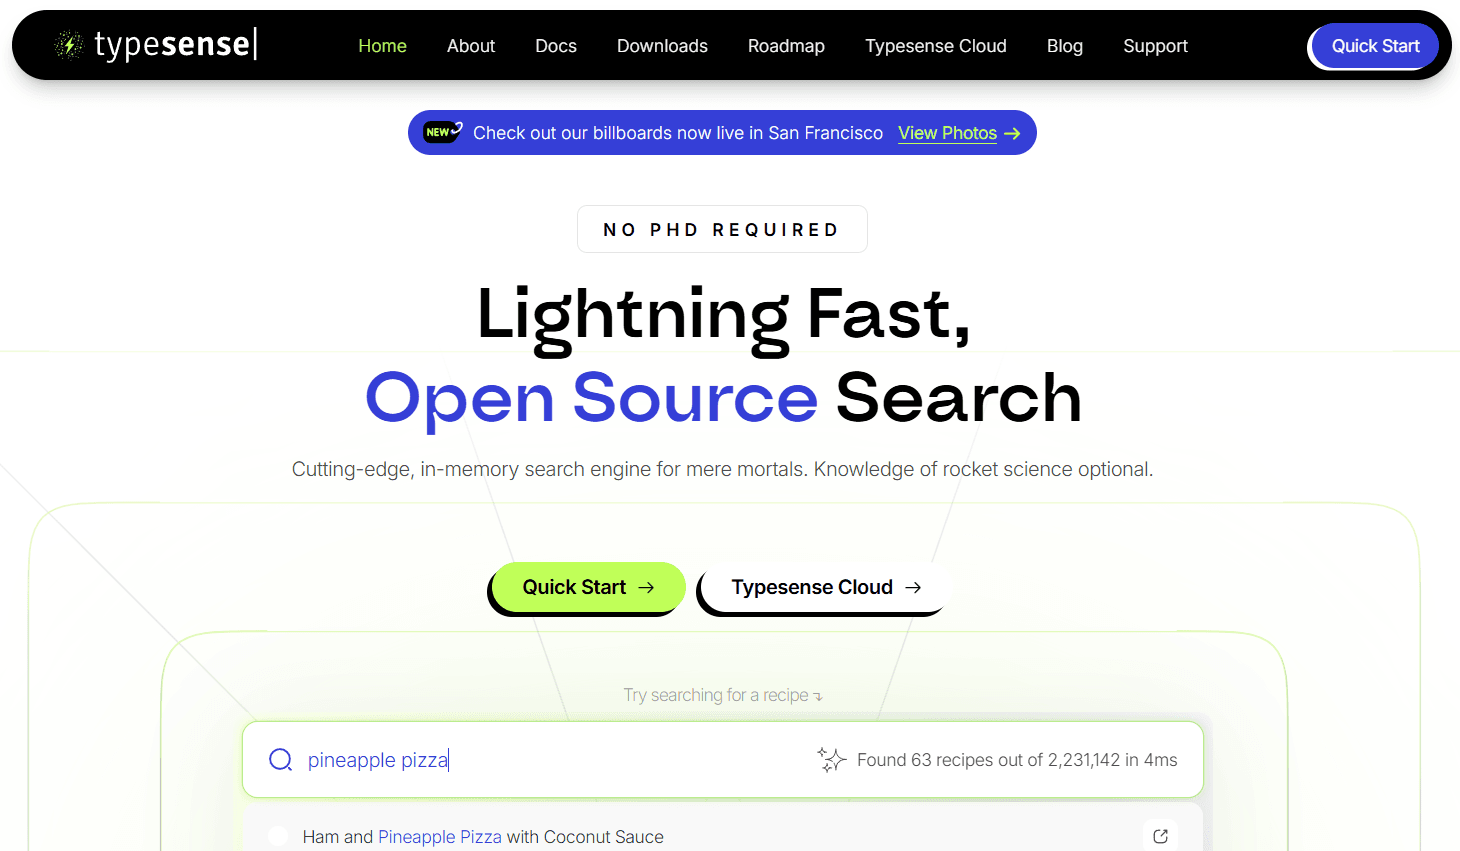Follow the View Photos link
The image size is (1460, 851).
(x=947, y=133)
